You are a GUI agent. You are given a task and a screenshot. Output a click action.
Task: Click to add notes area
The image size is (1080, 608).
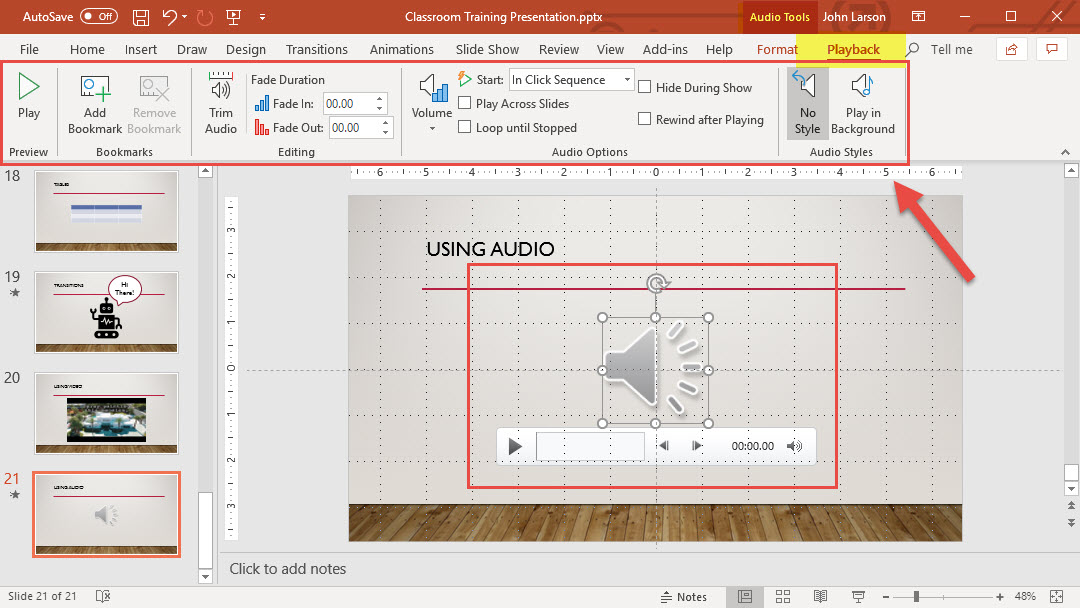point(288,569)
